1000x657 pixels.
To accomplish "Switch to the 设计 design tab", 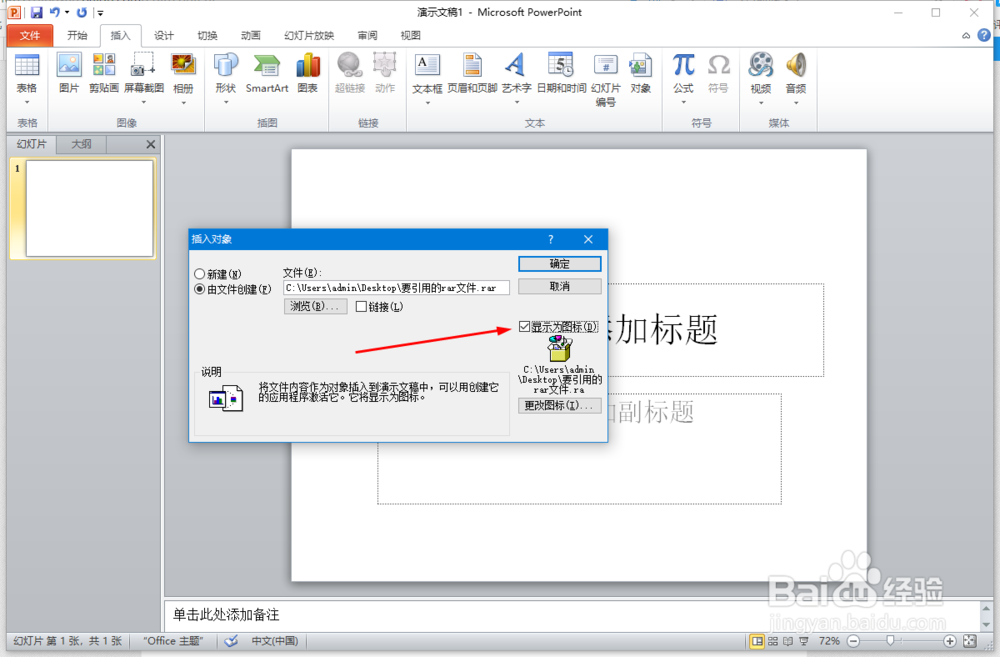I will point(164,36).
